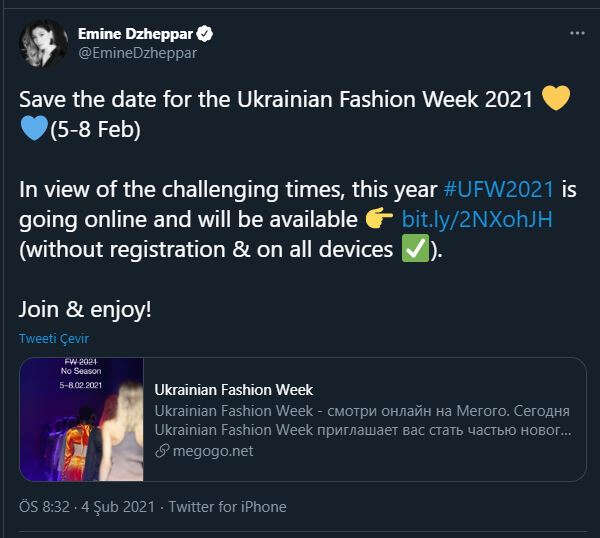
Task: Open the #UFW2021 hashtag
Action: tap(498, 190)
